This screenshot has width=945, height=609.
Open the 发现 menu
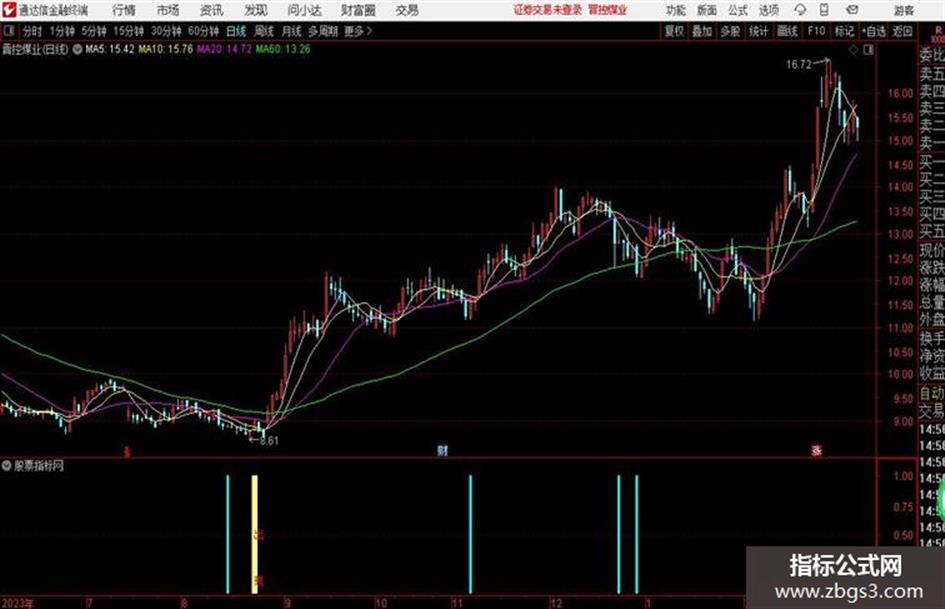(x=256, y=10)
